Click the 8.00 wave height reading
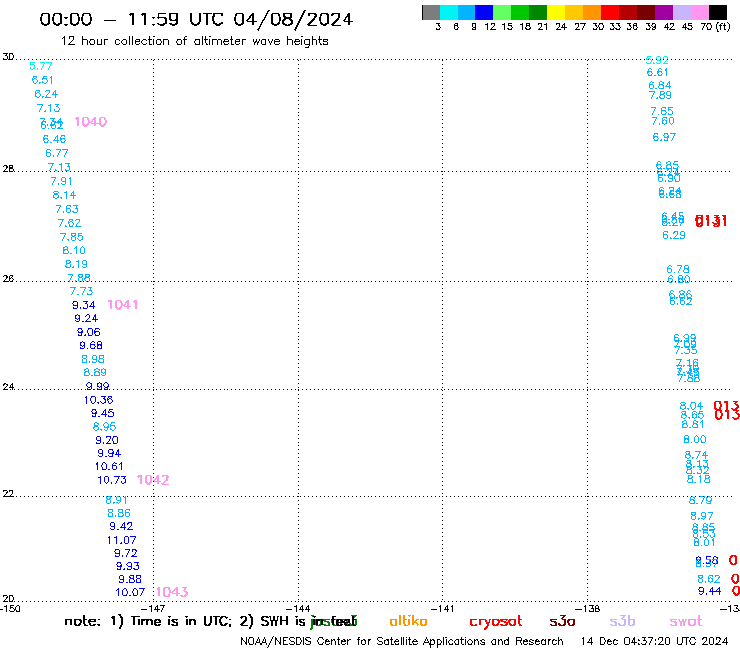740x650 pixels. click(x=695, y=439)
